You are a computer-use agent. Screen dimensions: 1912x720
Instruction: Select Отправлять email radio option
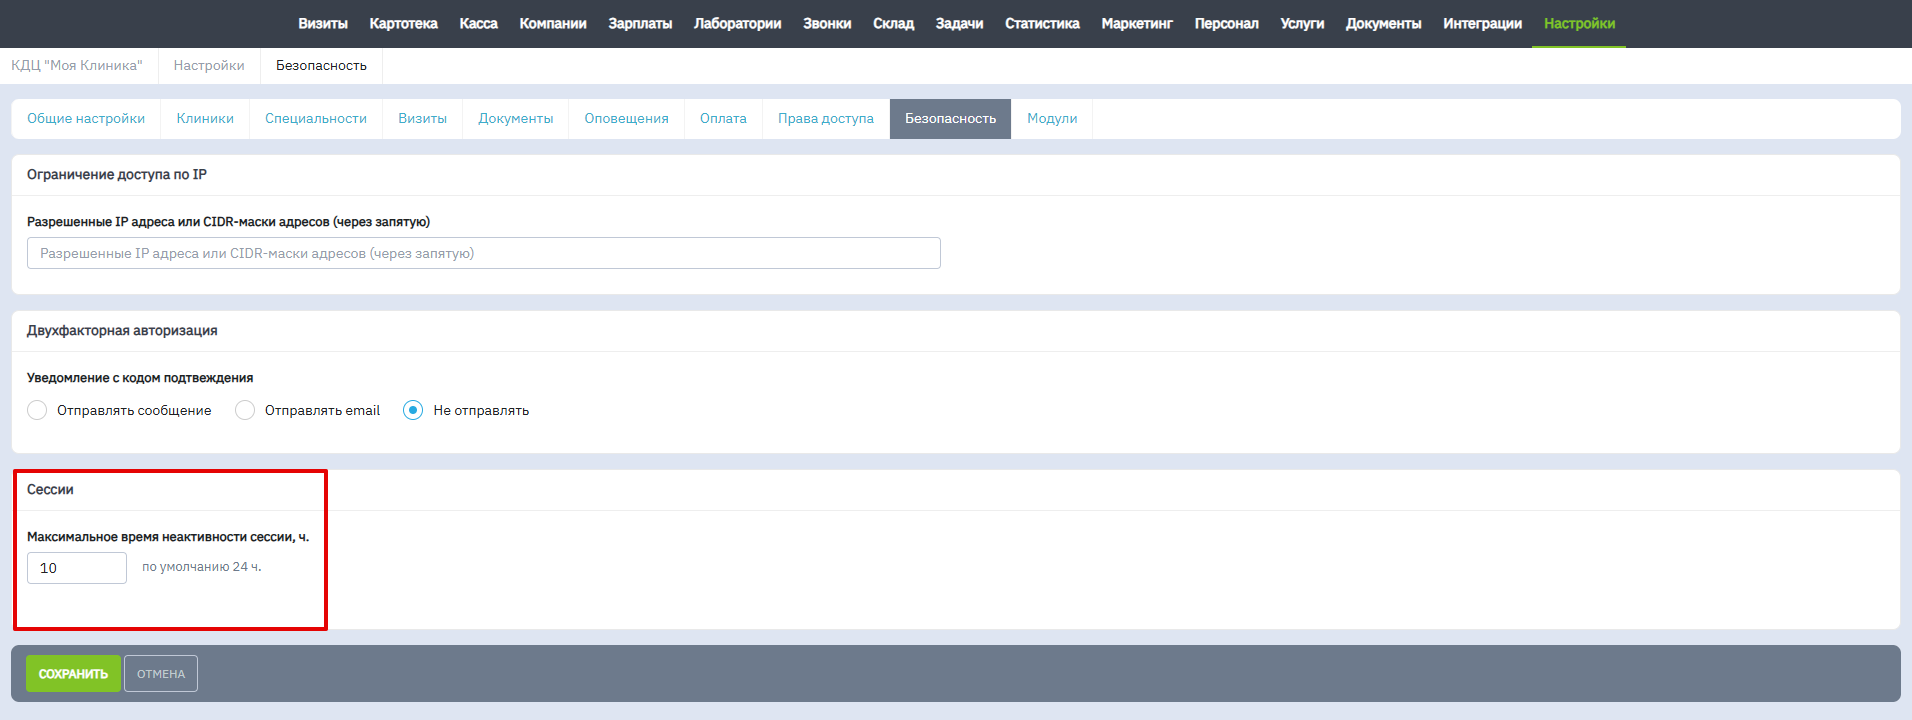click(245, 410)
